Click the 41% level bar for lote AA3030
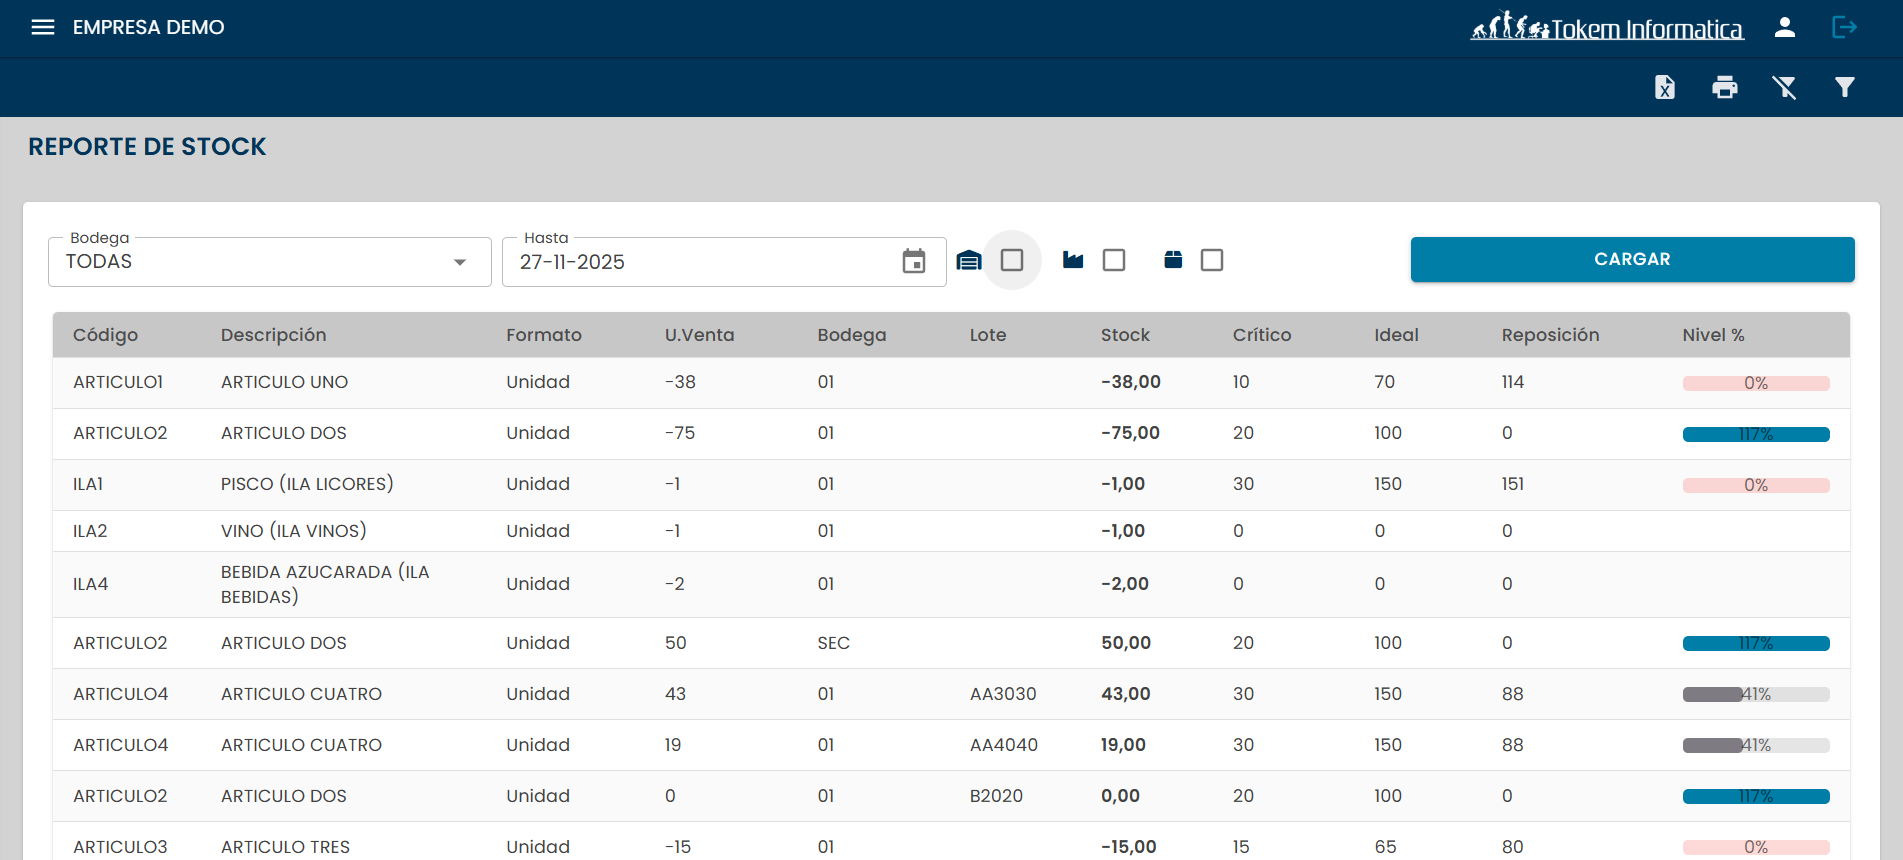Viewport: 1903px width, 860px height. click(1756, 694)
